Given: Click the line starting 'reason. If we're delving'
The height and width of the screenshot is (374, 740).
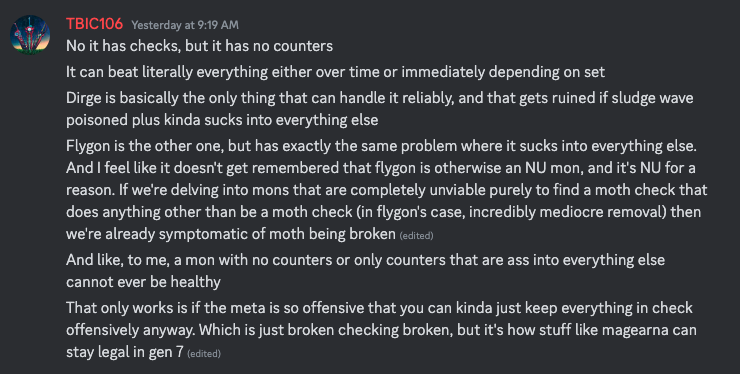Looking at the screenshot, I should [387, 190].
